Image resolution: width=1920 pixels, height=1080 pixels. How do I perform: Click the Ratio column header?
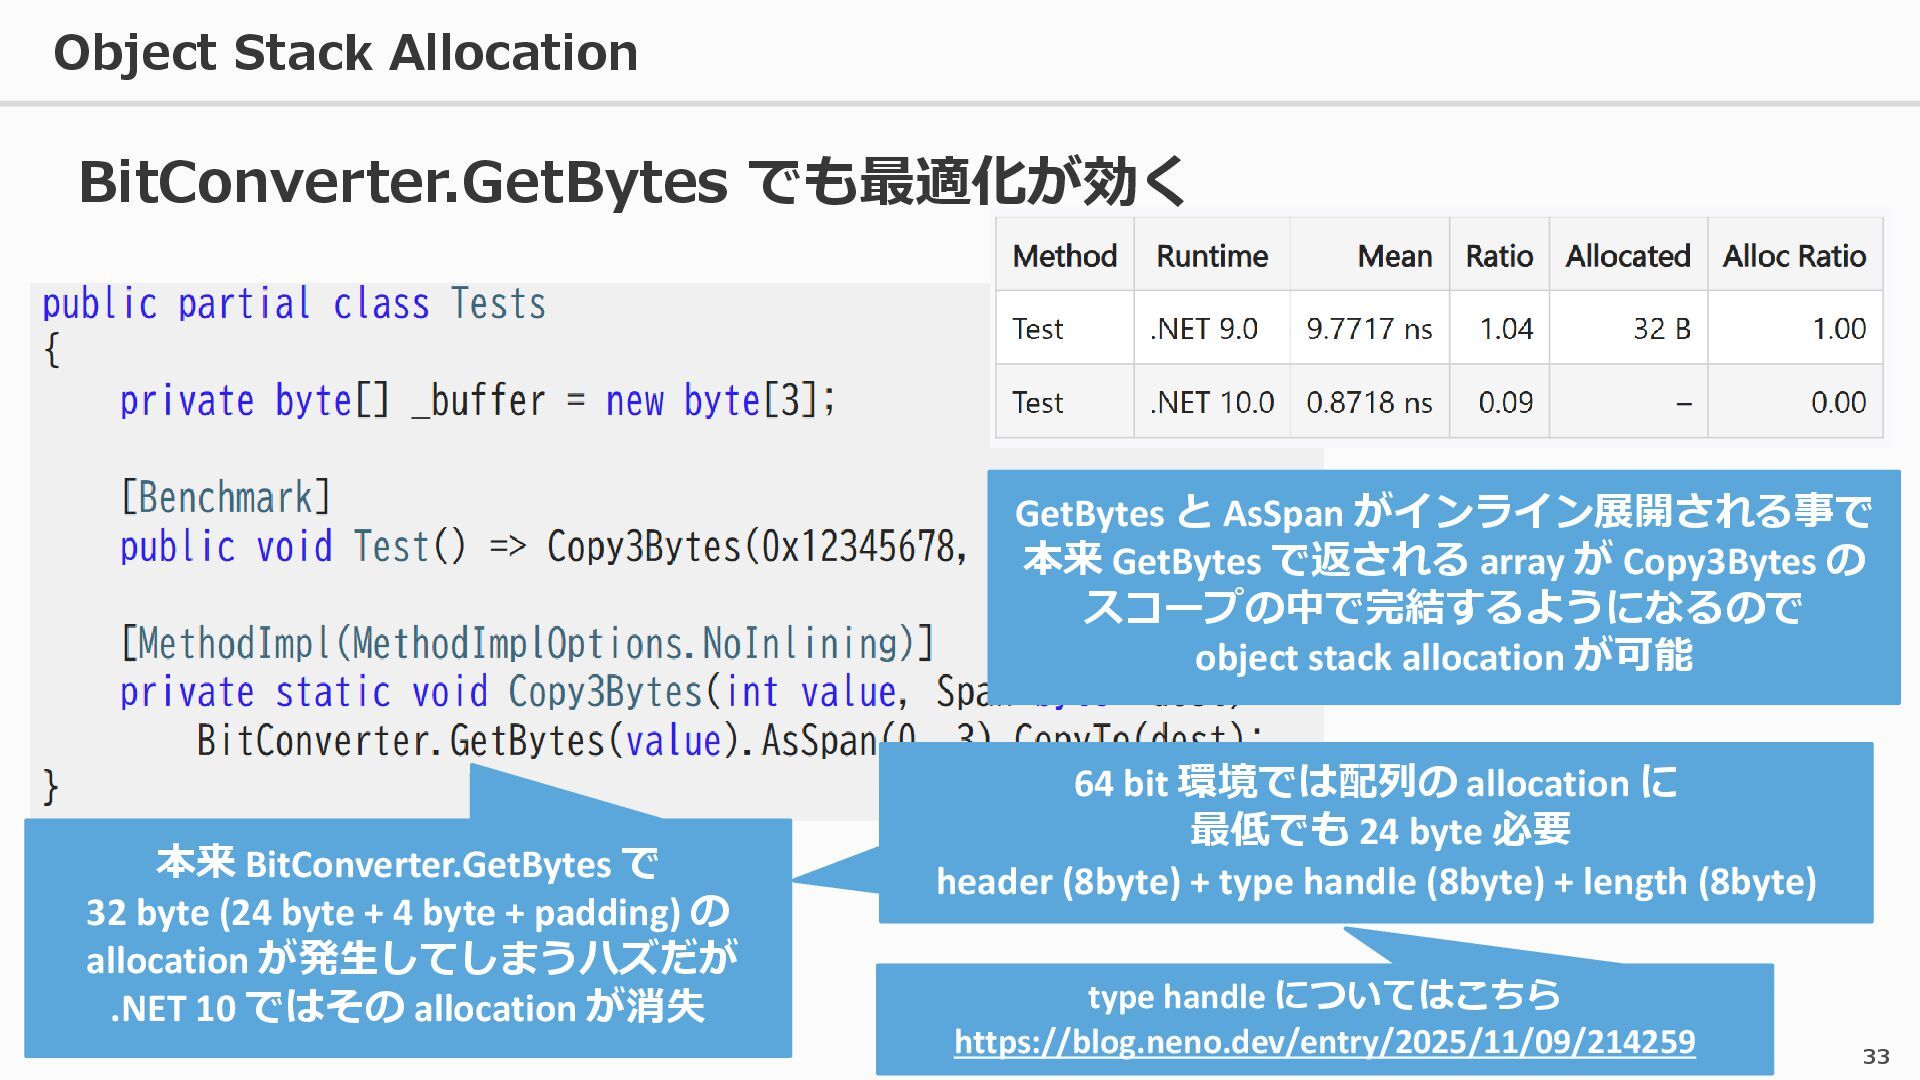pos(1498,256)
